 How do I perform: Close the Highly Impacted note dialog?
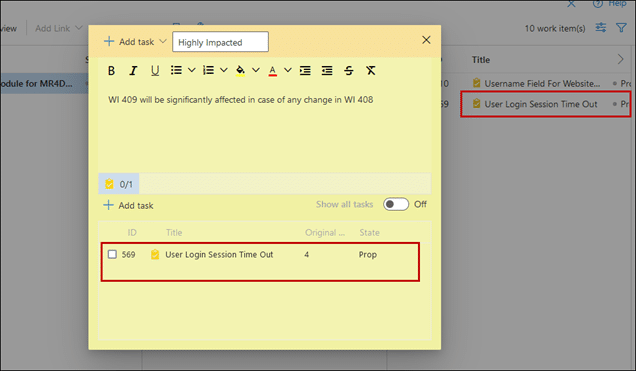point(426,40)
